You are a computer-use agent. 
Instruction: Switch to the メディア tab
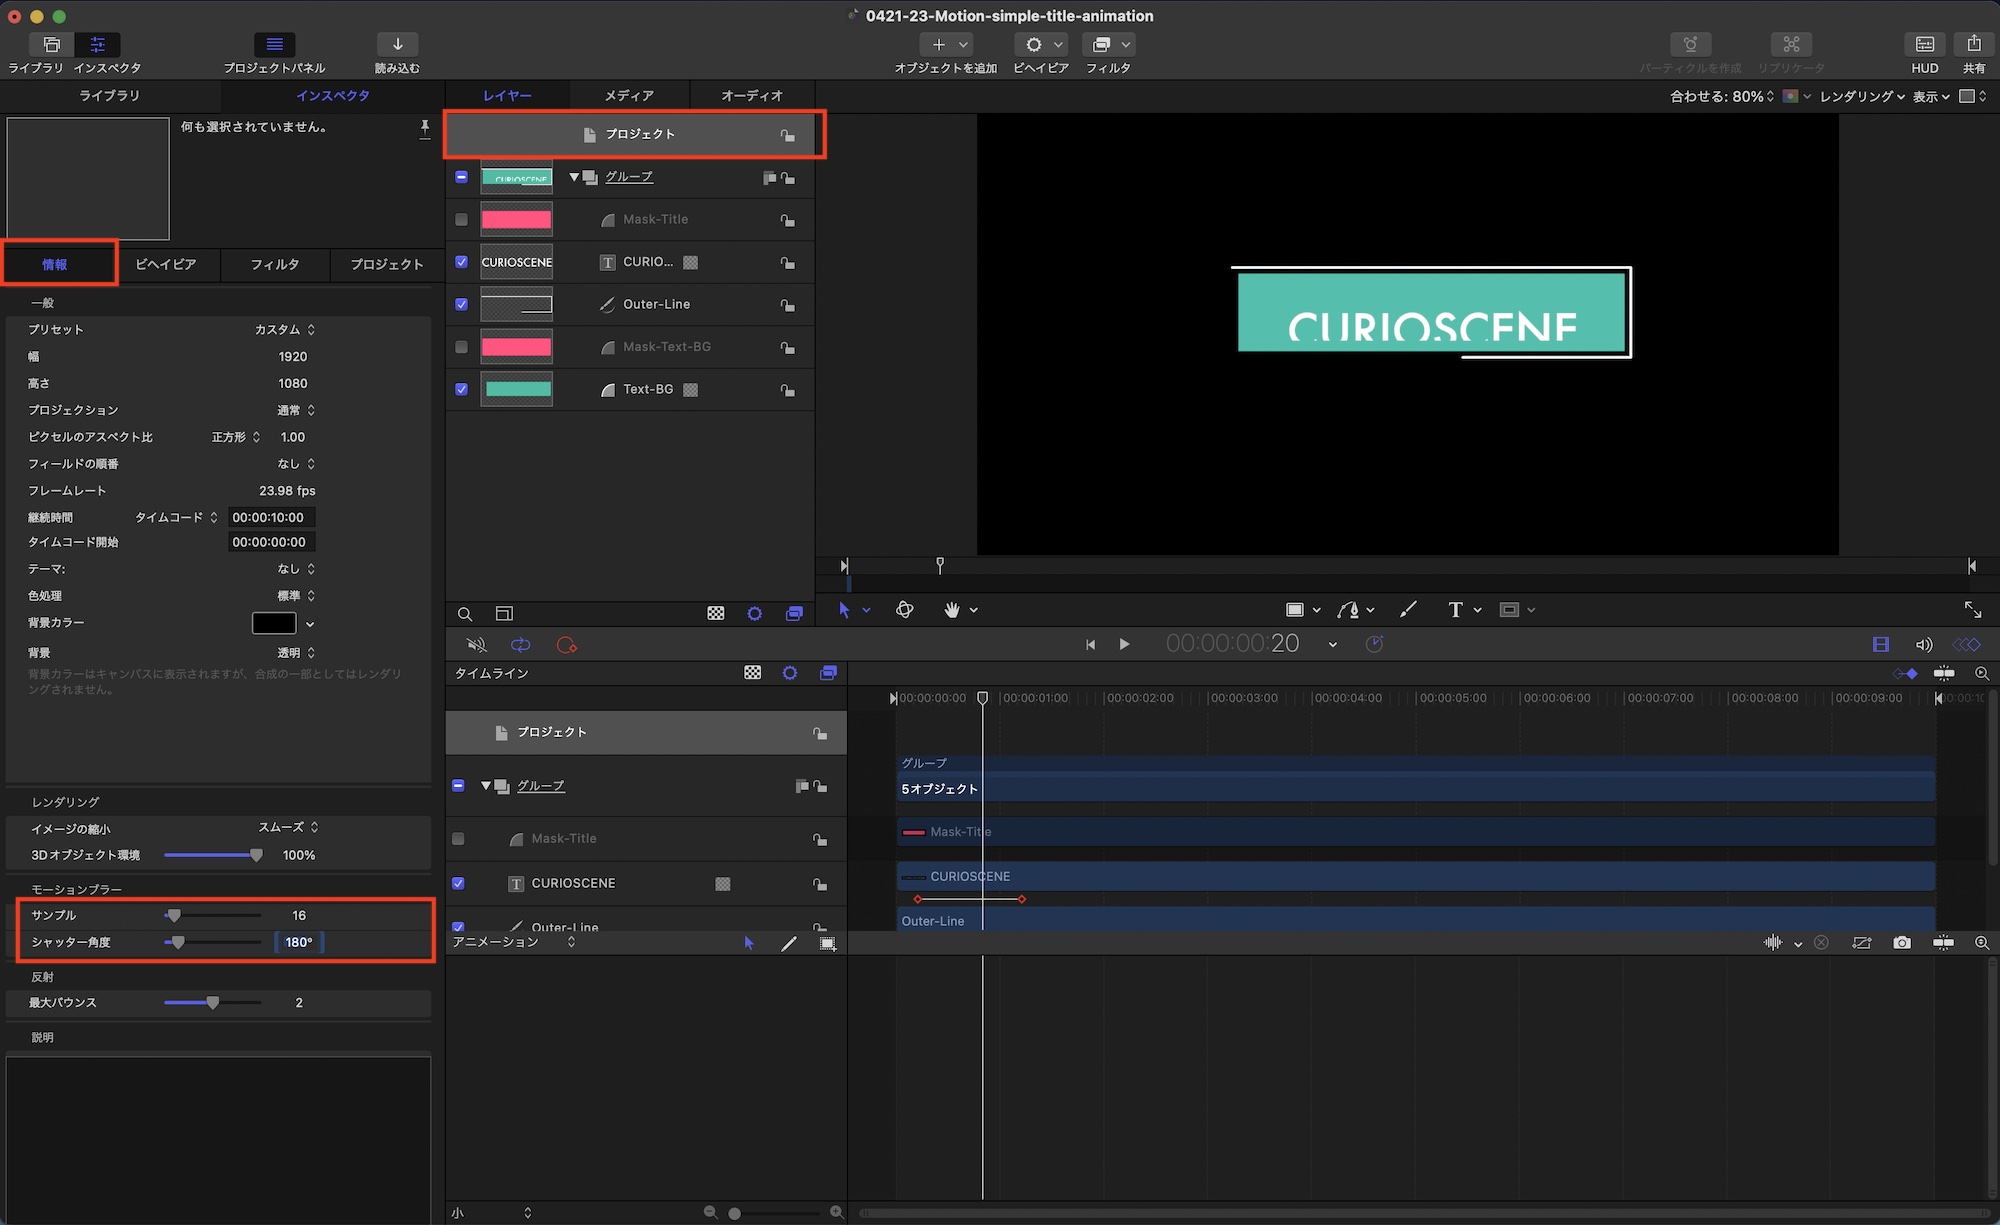coord(629,96)
